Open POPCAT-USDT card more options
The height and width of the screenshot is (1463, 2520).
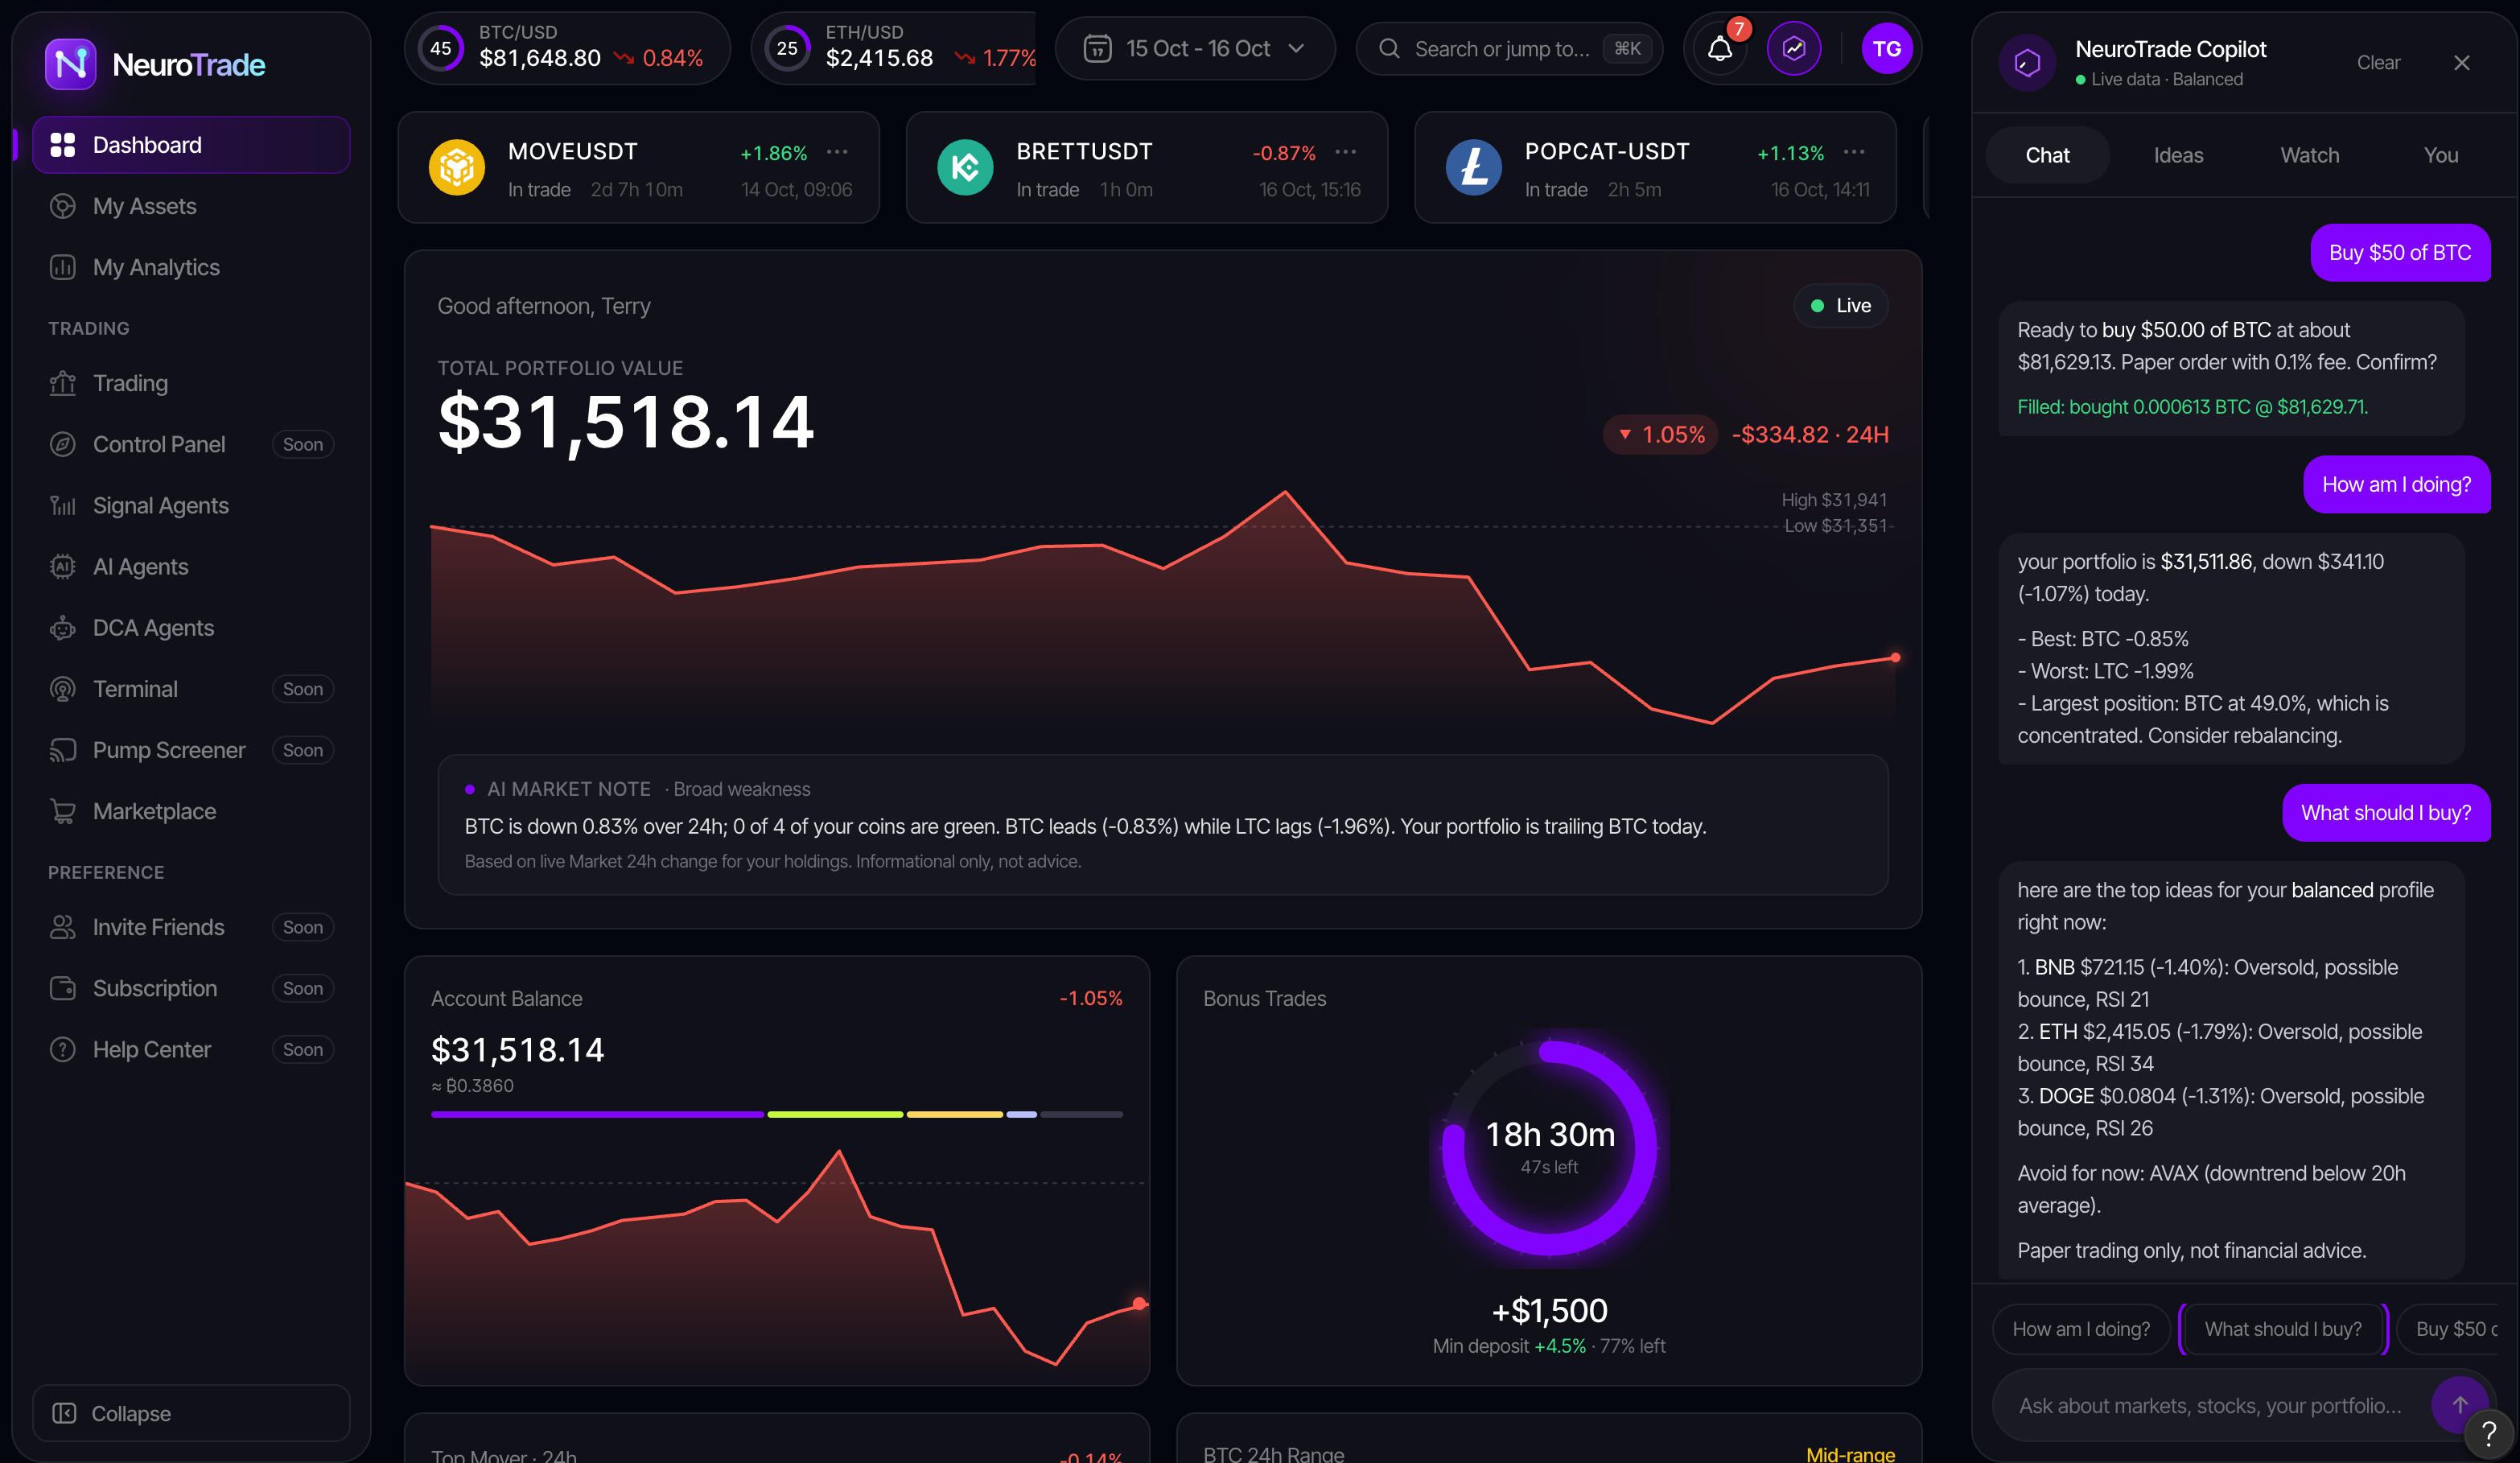coord(1854,152)
